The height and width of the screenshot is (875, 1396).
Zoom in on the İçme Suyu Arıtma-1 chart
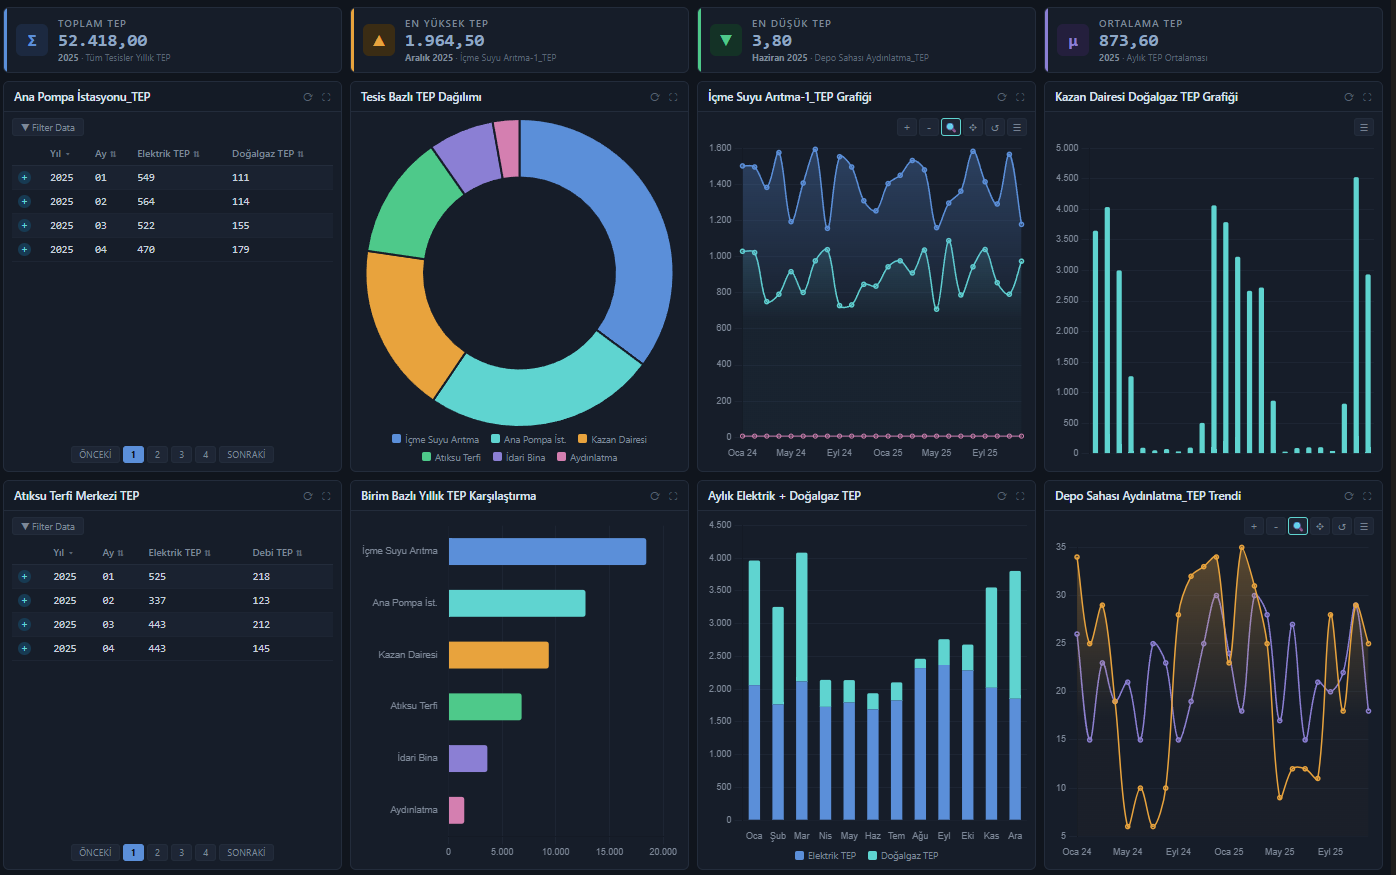pyautogui.click(x=907, y=127)
